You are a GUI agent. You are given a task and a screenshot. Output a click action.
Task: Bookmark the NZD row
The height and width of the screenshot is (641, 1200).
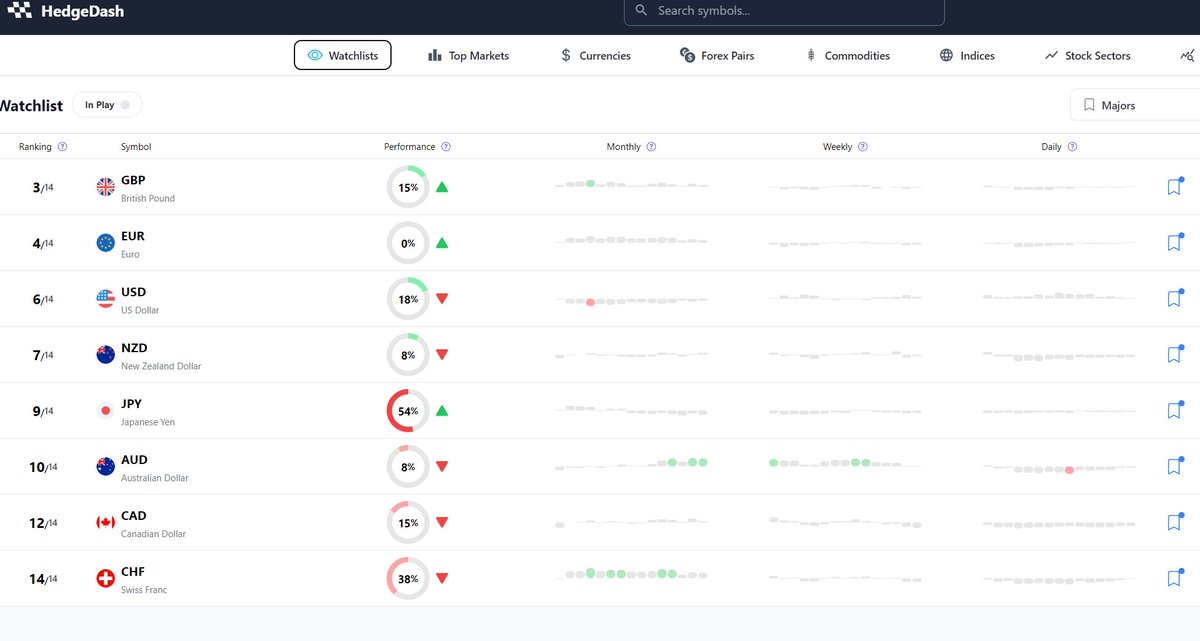point(1174,355)
